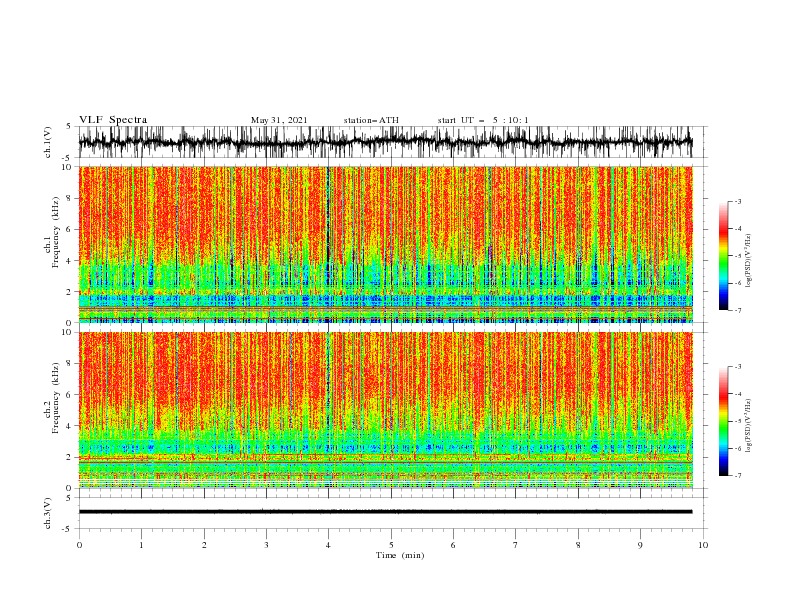Click the ch.2 Frequency (kHz) axis label
This screenshot has width=792, height=612.
click(52, 398)
